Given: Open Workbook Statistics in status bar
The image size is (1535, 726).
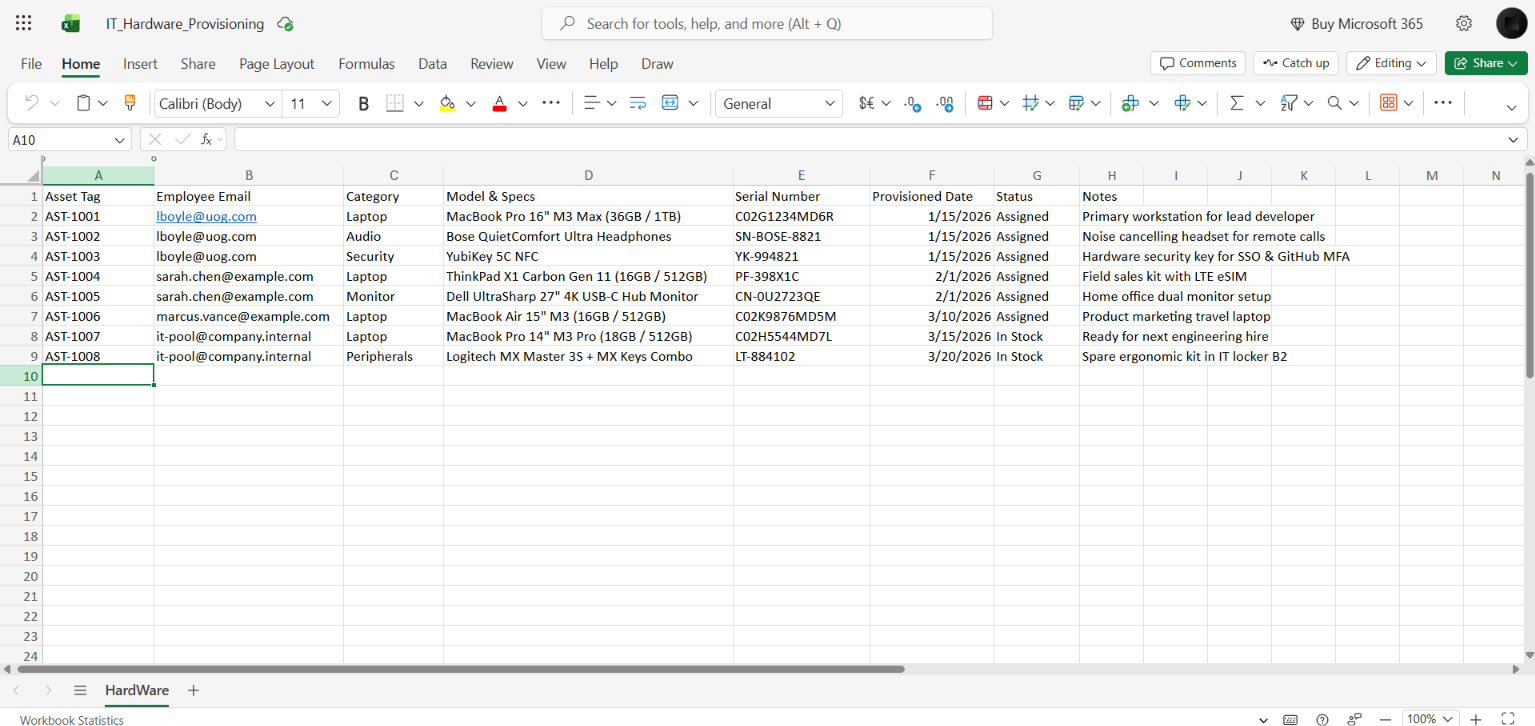Looking at the screenshot, I should coord(72,720).
